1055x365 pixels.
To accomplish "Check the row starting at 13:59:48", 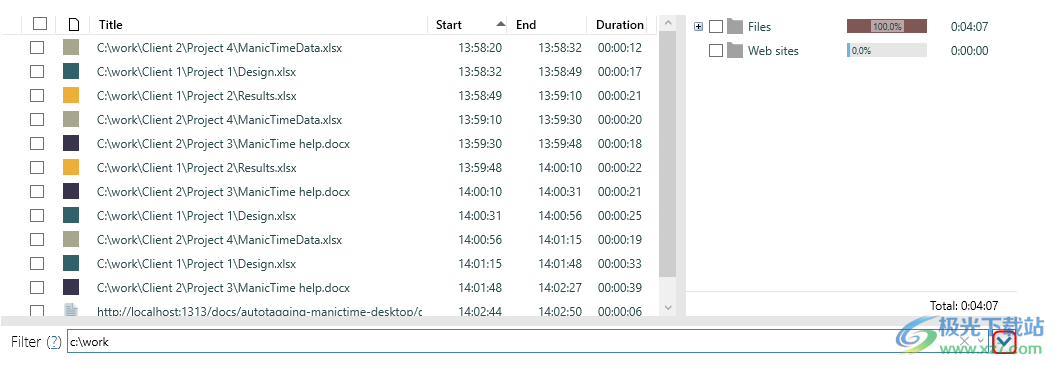I will [x=37, y=168].
